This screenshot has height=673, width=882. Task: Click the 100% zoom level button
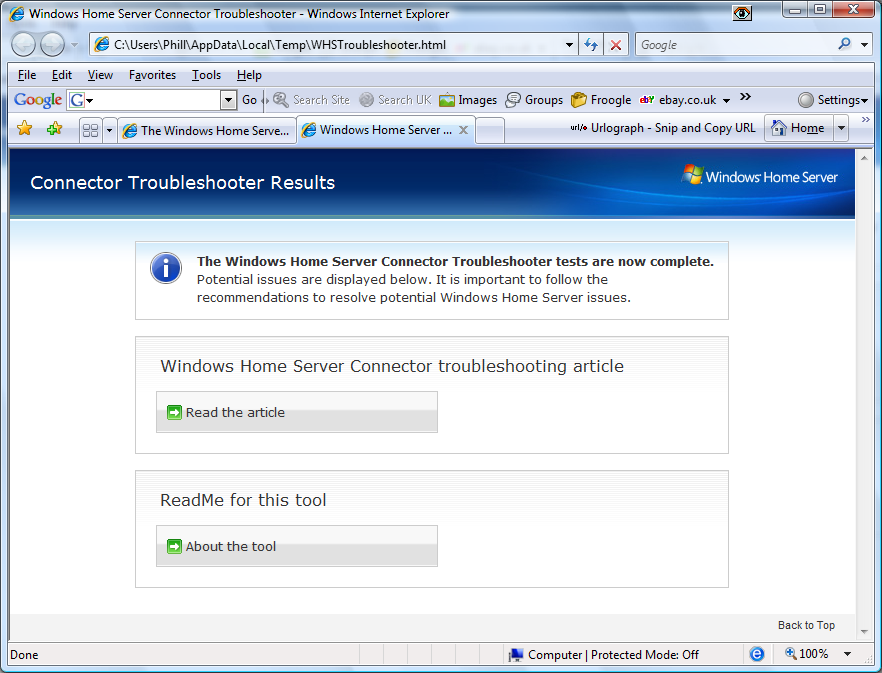pyautogui.click(x=807, y=654)
